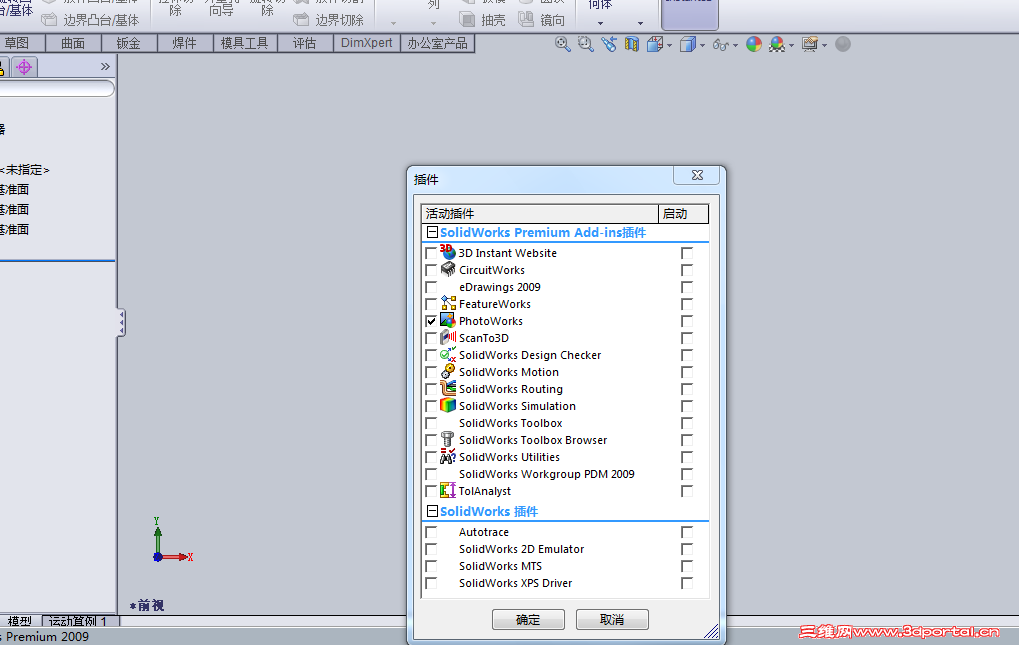This screenshot has height=645, width=1019.
Task: Switch to the 焊件 tab
Action: [x=185, y=44]
